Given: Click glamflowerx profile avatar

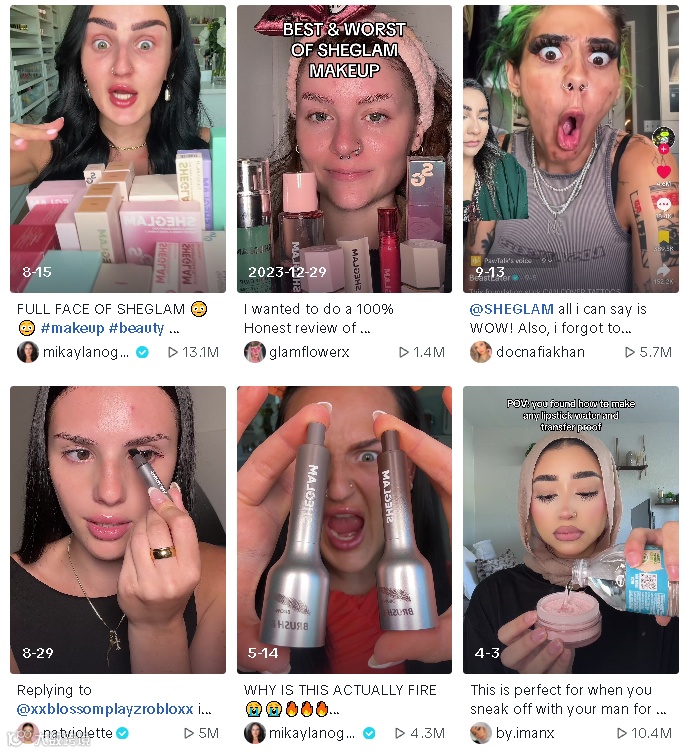Looking at the screenshot, I should point(255,352).
